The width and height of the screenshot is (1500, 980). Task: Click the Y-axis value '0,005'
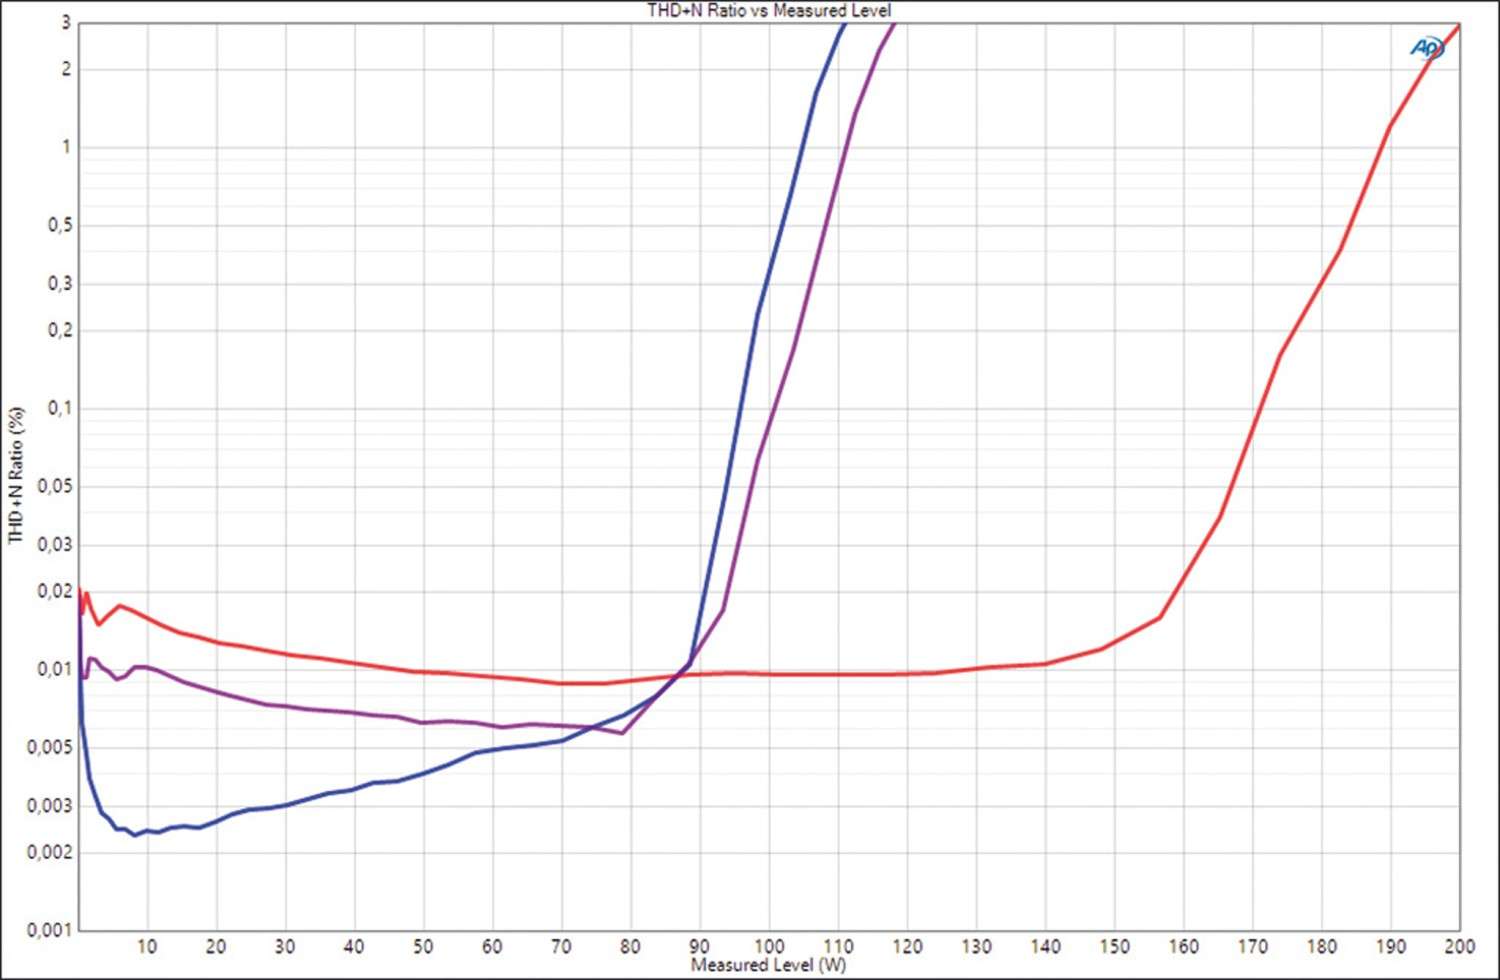click(x=50, y=747)
